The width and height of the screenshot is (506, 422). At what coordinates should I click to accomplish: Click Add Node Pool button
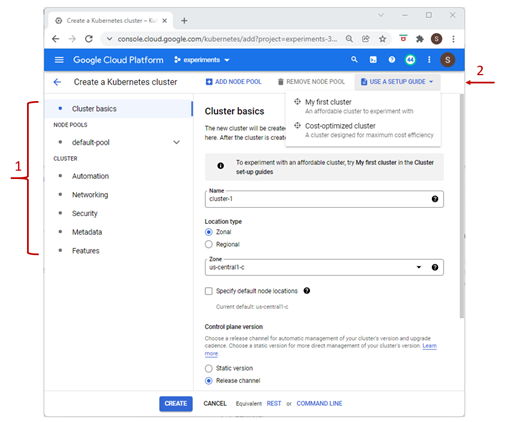pos(234,82)
